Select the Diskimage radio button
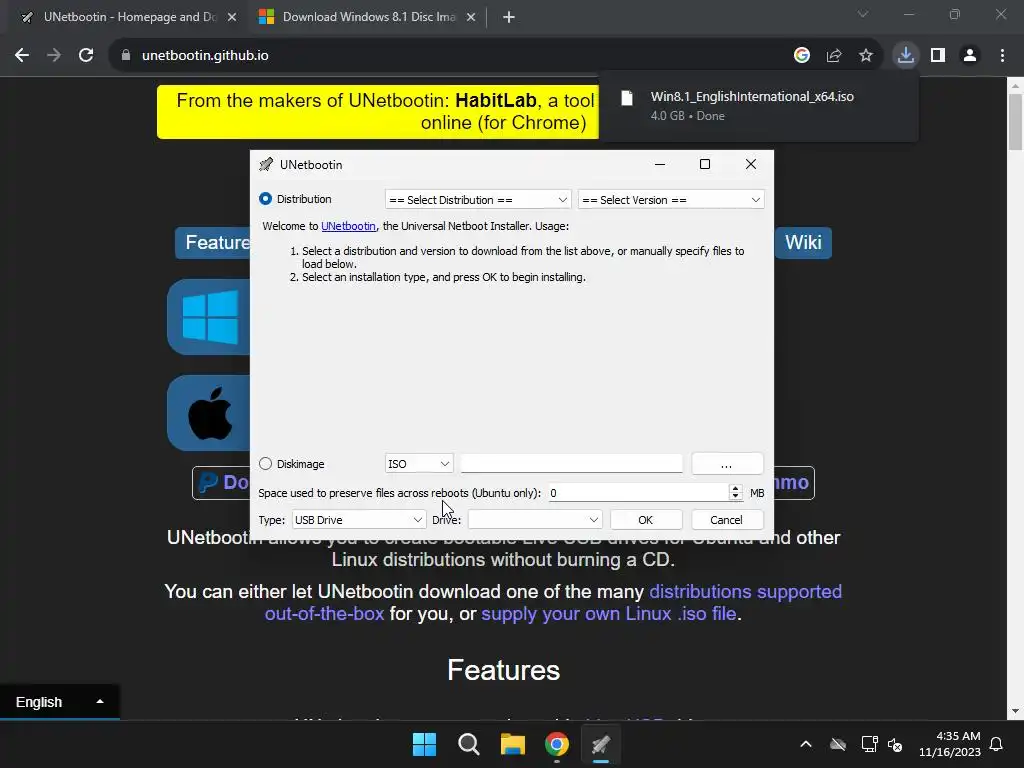 tap(265, 464)
